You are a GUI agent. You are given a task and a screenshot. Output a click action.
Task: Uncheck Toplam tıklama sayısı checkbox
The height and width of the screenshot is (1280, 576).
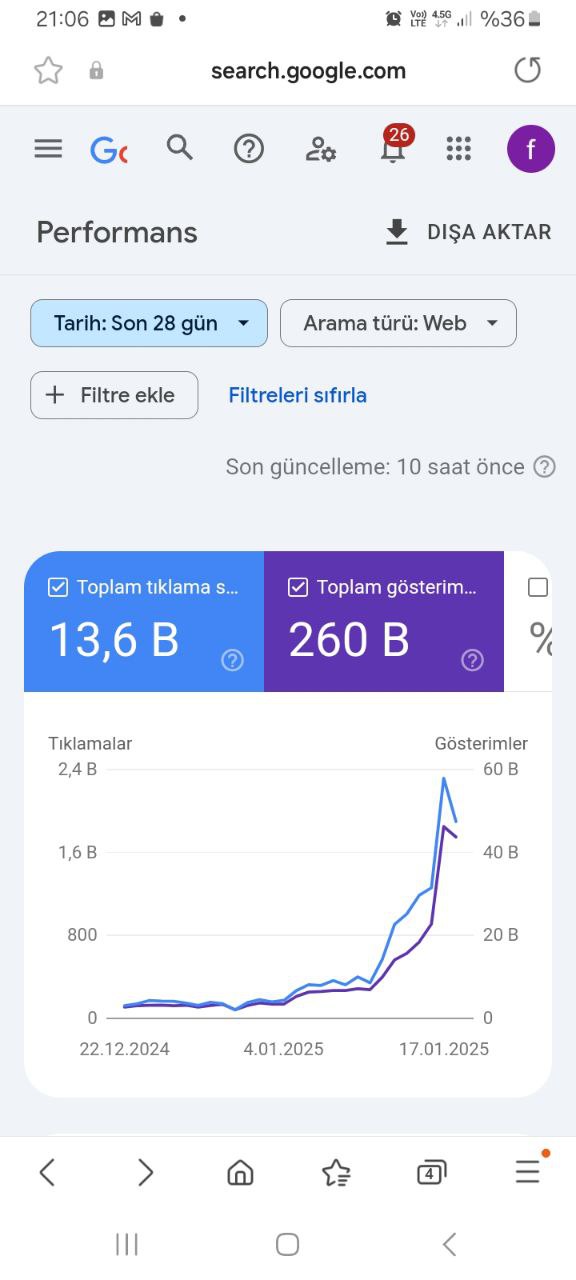pyautogui.click(x=58, y=587)
